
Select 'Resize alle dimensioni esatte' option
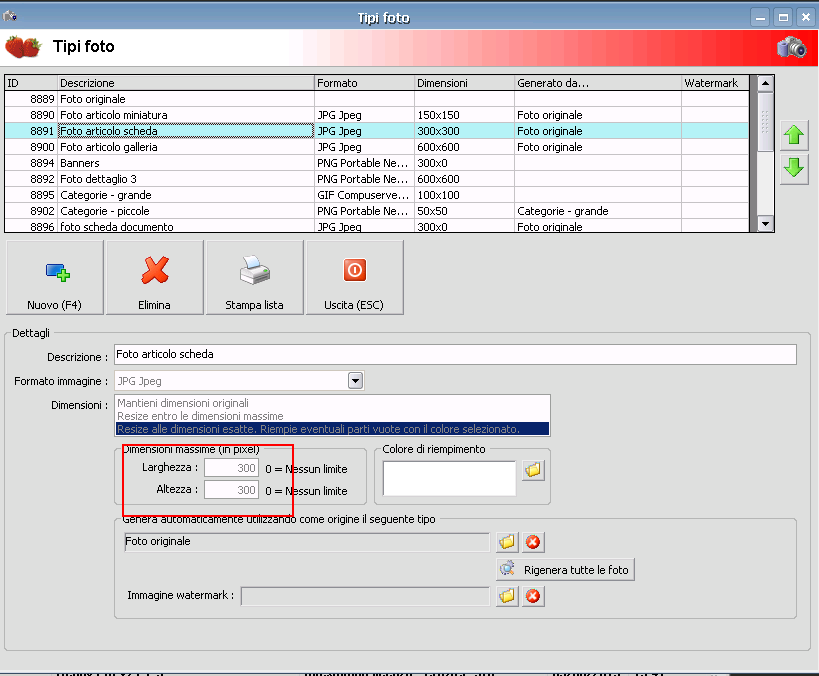pos(332,429)
